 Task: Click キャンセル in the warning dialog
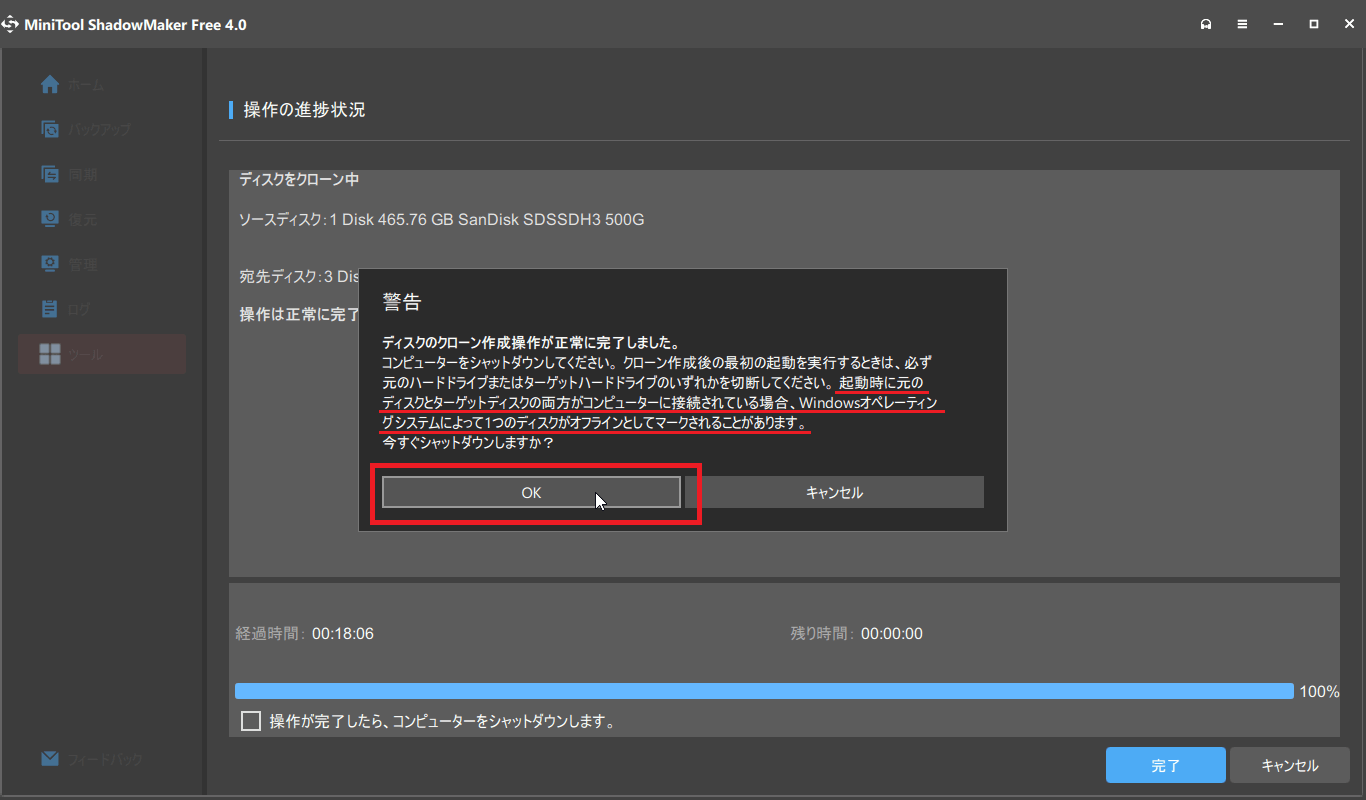click(x=834, y=492)
